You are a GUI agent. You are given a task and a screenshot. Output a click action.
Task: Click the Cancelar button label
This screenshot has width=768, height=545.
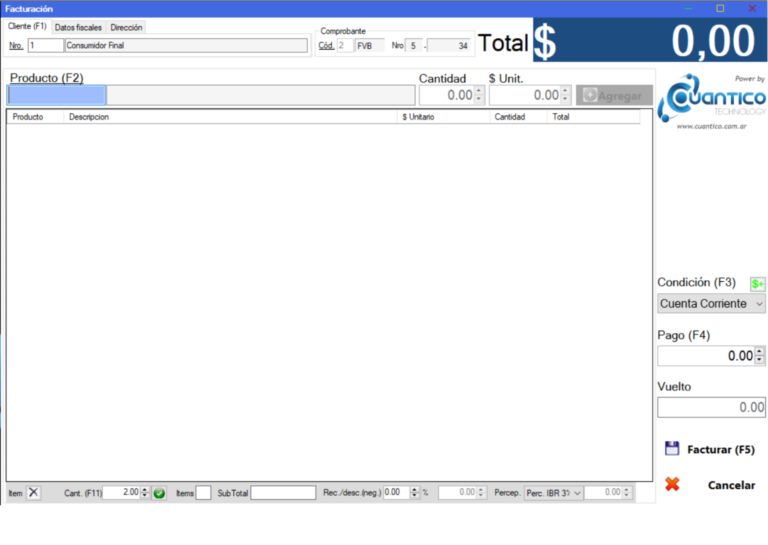click(x=731, y=485)
